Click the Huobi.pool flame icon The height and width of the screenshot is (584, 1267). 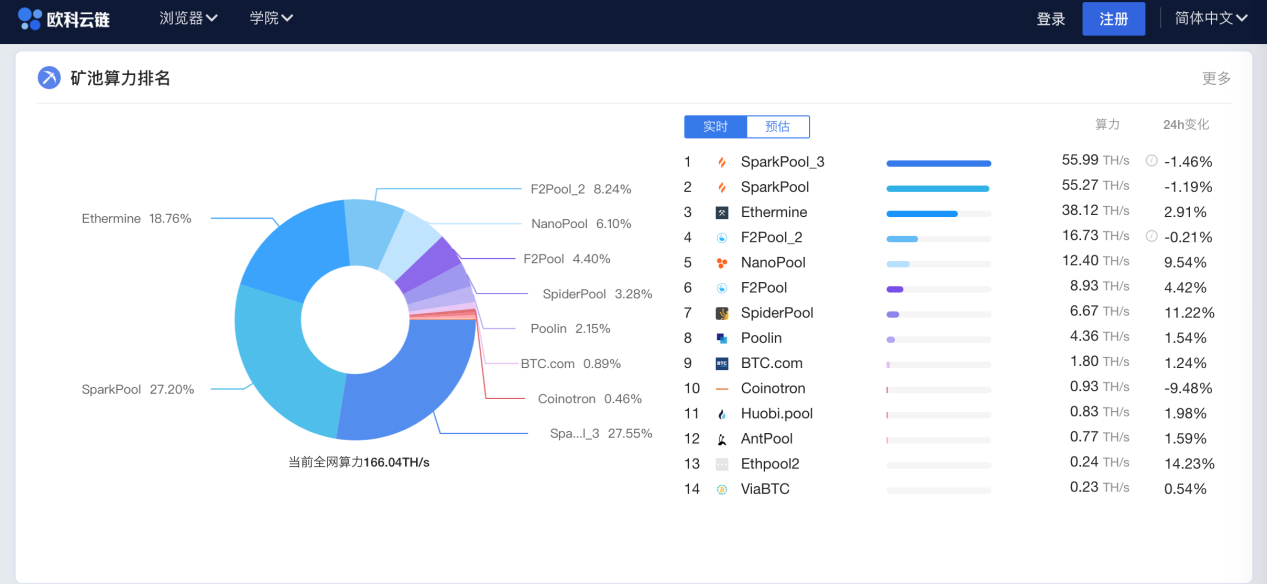[x=722, y=414]
